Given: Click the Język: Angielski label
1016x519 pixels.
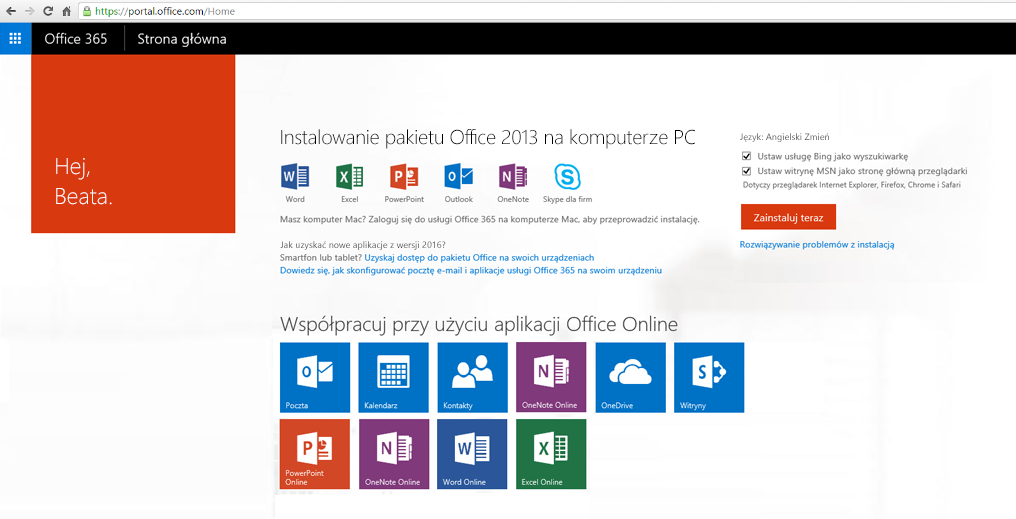Looking at the screenshot, I should [770, 137].
